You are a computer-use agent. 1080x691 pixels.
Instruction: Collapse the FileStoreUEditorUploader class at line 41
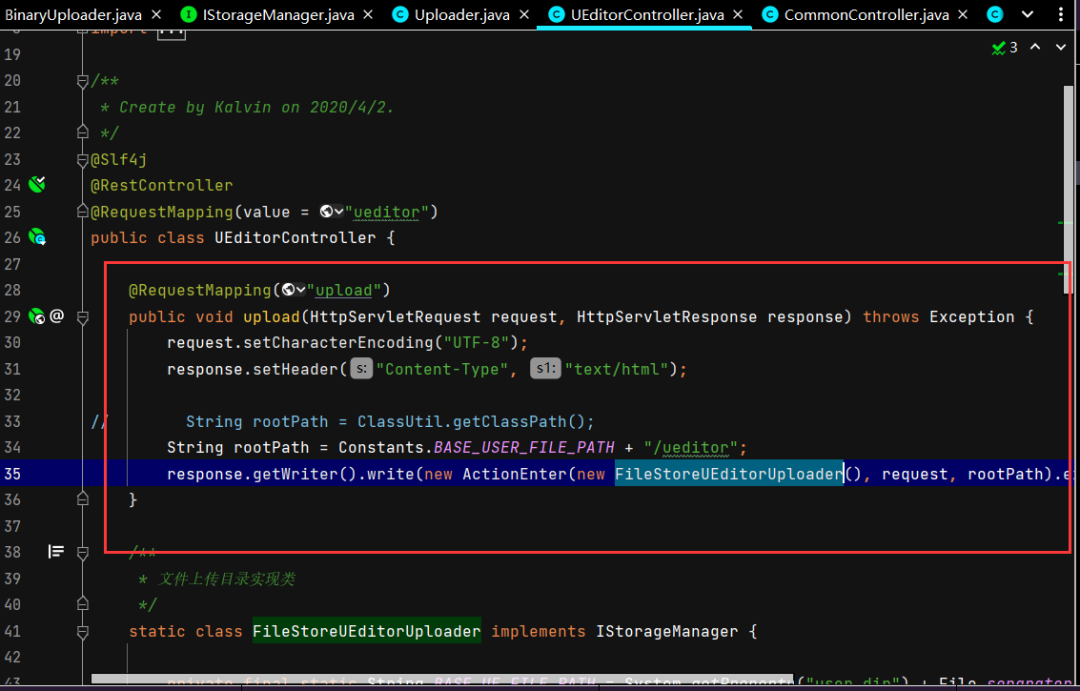(83, 632)
